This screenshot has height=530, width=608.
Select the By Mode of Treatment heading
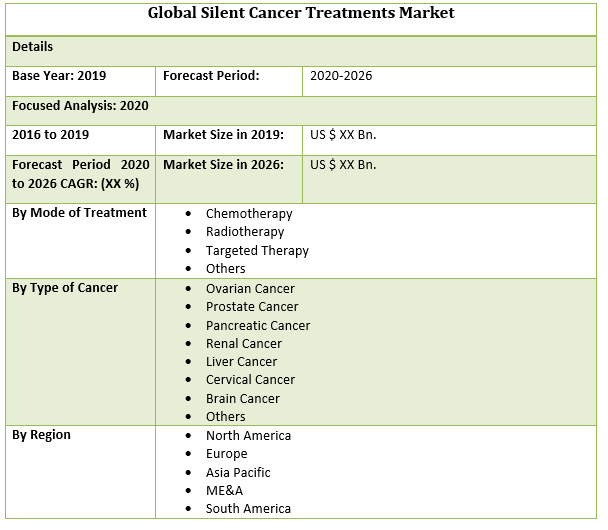click(79, 213)
